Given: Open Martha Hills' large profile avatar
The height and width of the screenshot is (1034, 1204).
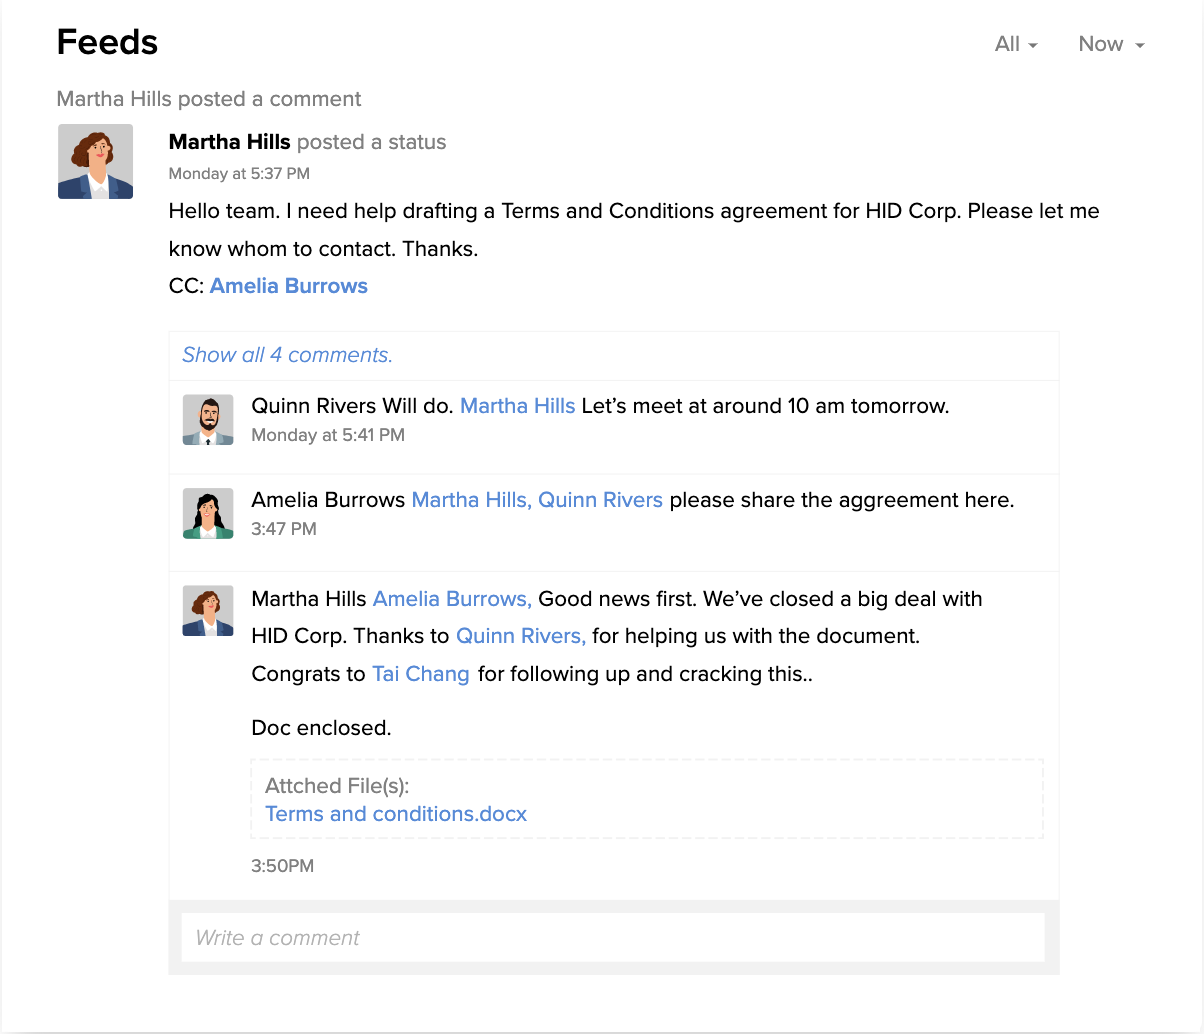Looking at the screenshot, I should [95, 161].
